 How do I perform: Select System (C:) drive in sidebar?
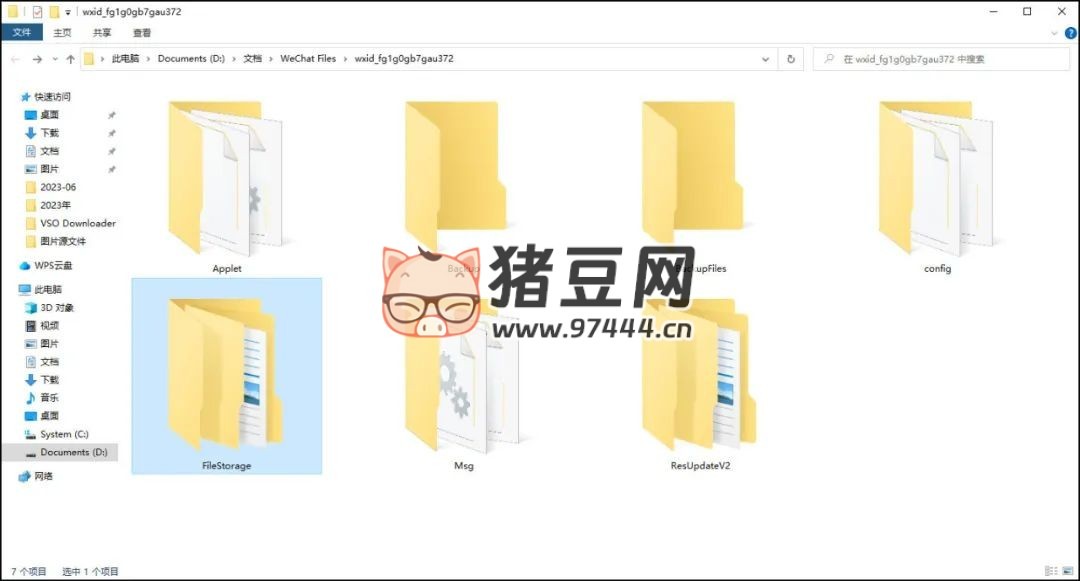pyautogui.click(x=64, y=434)
